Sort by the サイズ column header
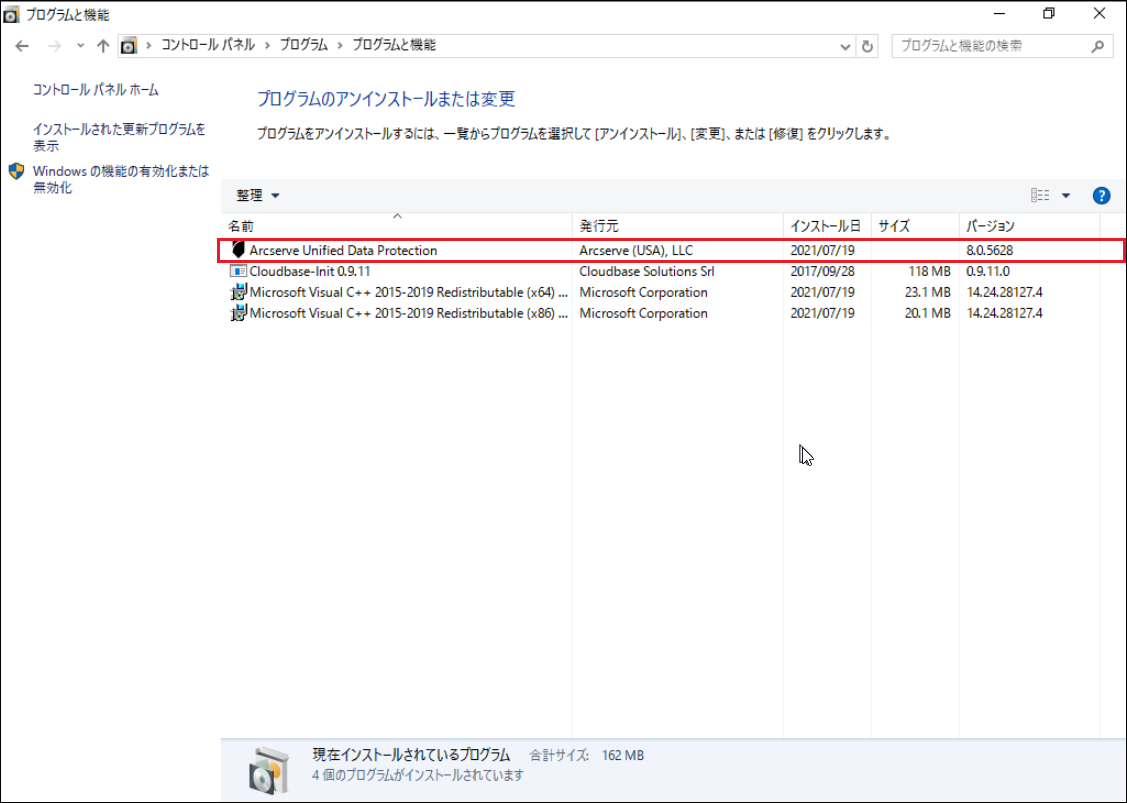Viewport: 1127px width, 803px height. coord(915,226)
